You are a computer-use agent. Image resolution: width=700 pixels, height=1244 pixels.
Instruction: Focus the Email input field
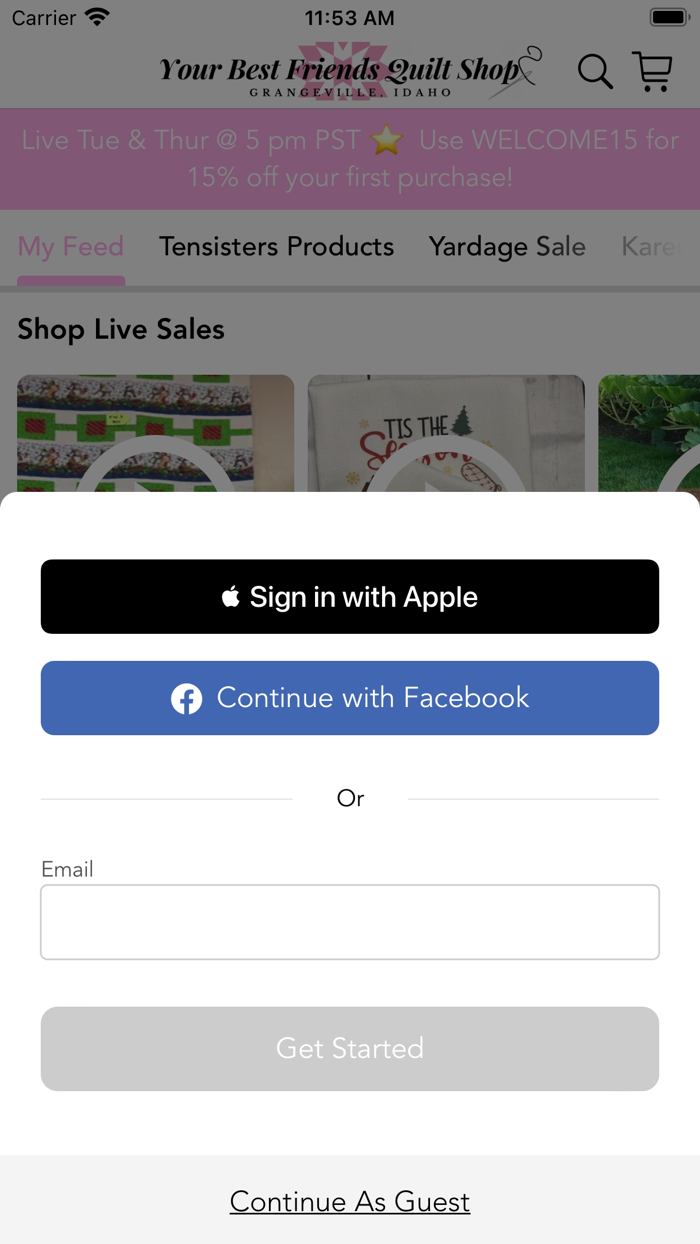tap(350, 922)
